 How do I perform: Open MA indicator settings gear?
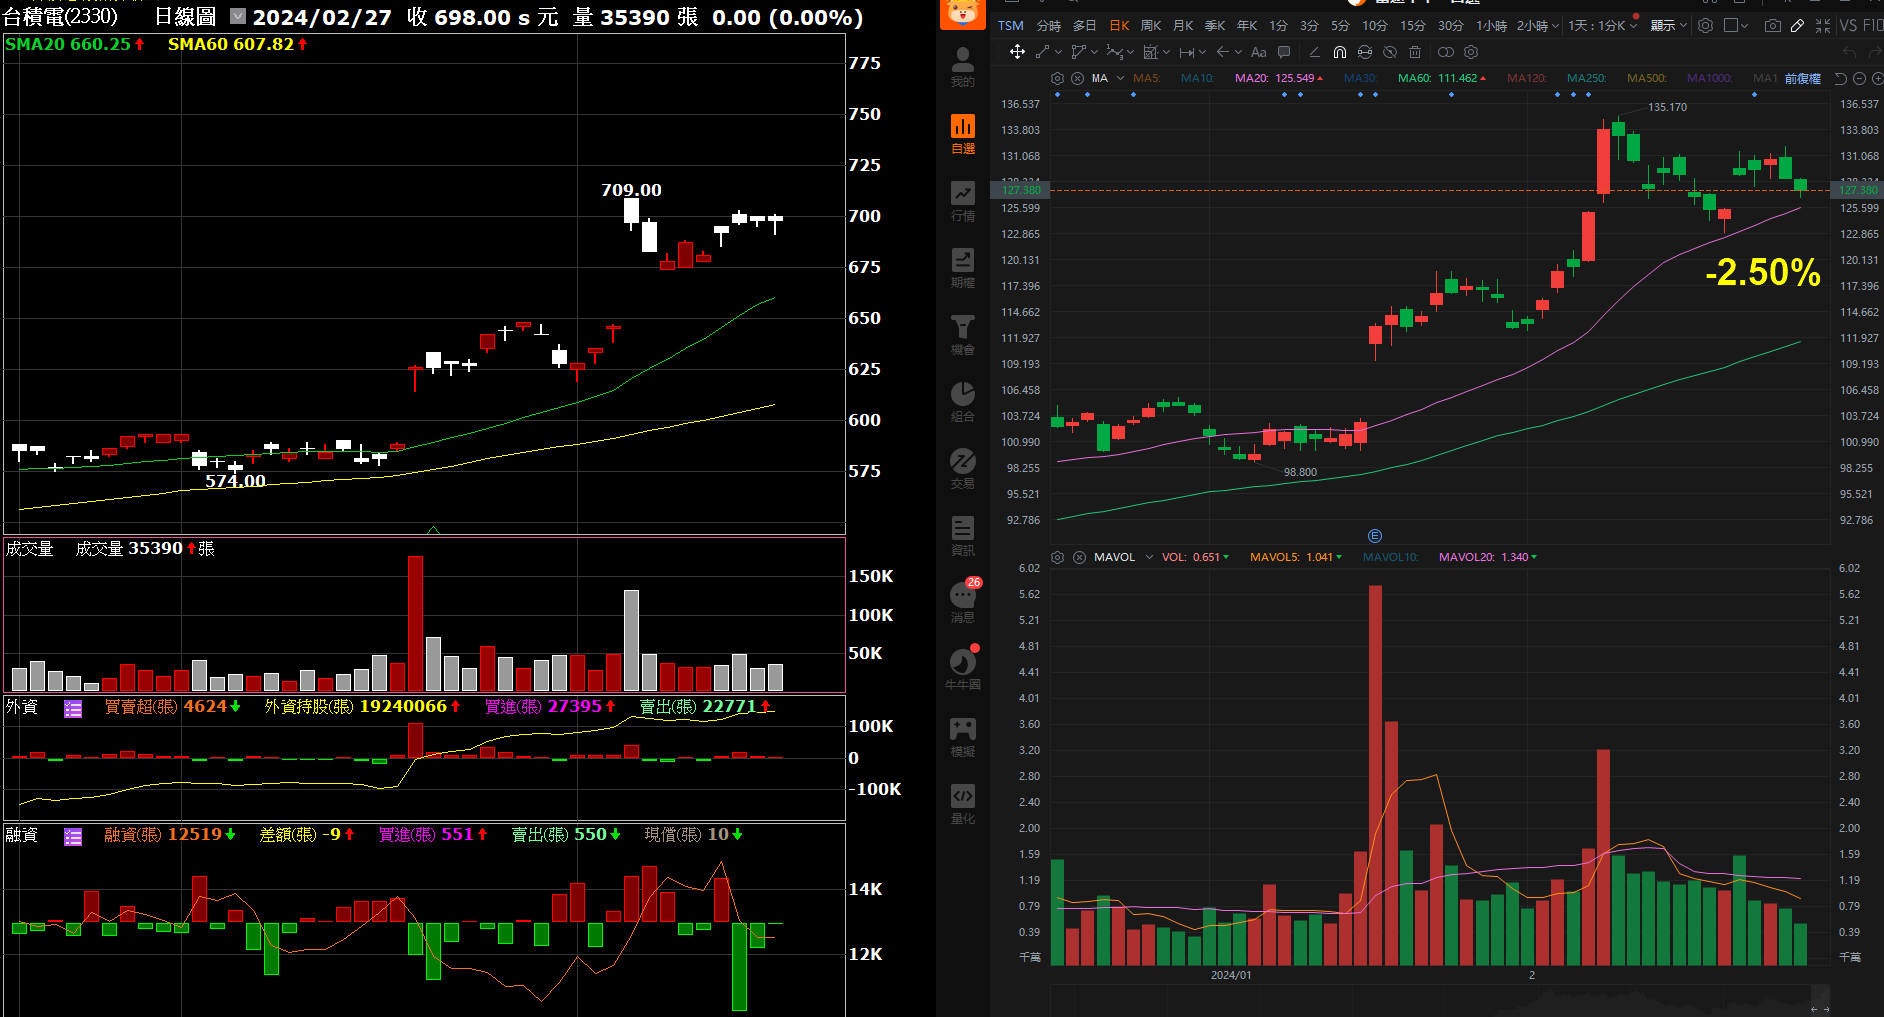coord(1057,78)
